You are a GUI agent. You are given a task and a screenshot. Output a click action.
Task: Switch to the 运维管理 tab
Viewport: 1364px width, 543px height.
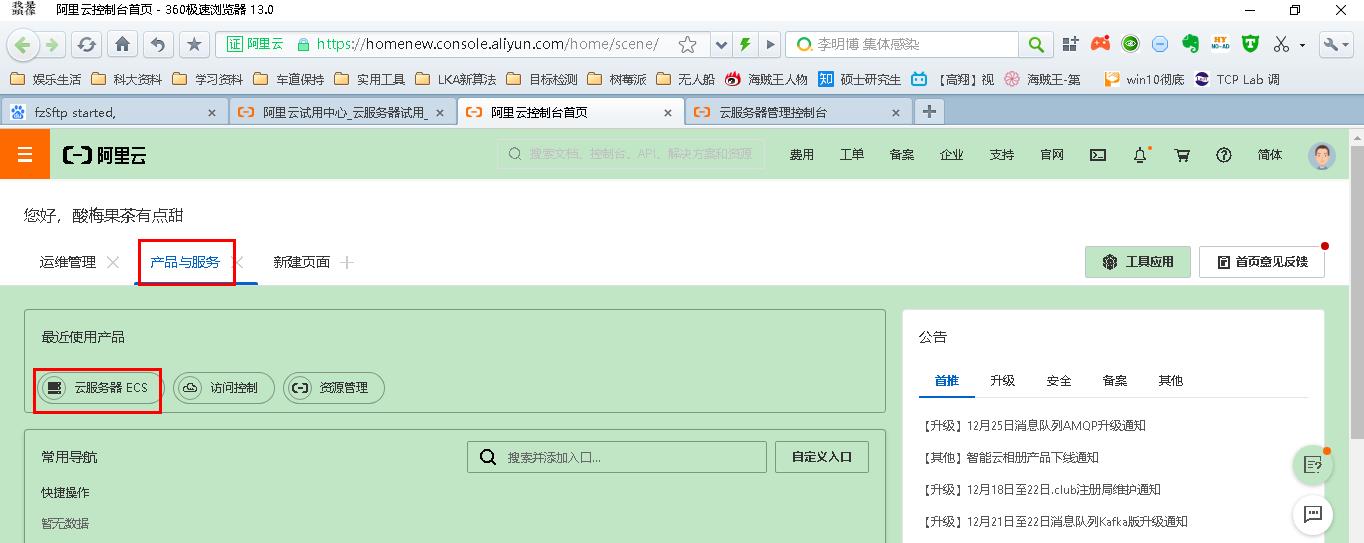(68, 262)
